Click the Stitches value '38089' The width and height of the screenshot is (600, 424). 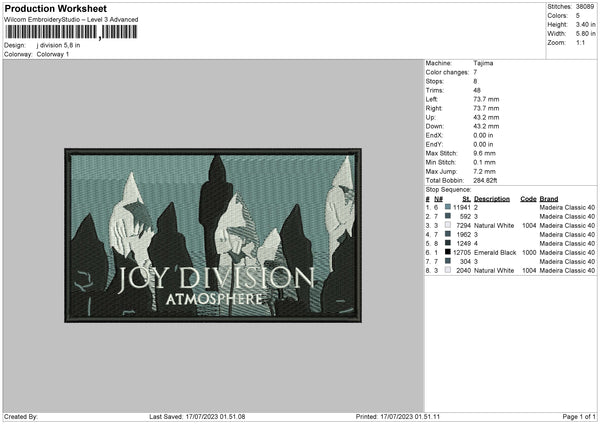point(585,7)
